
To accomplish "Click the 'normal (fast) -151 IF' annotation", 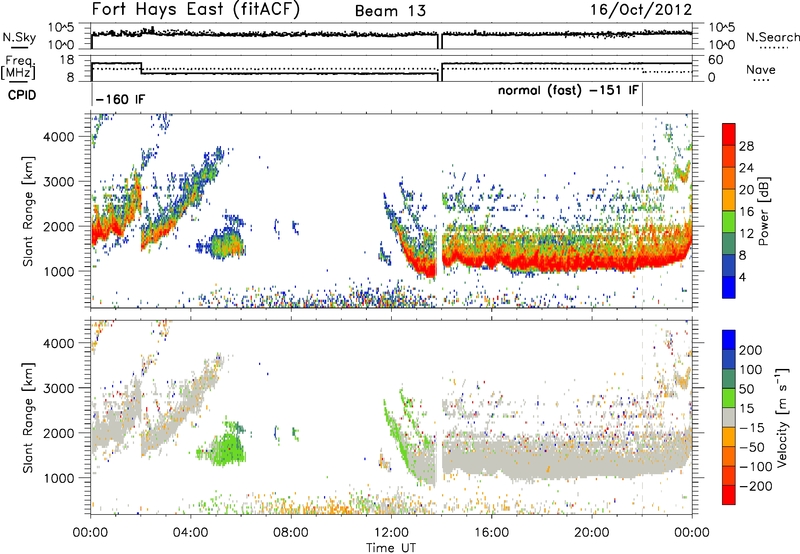I will 568,91.
